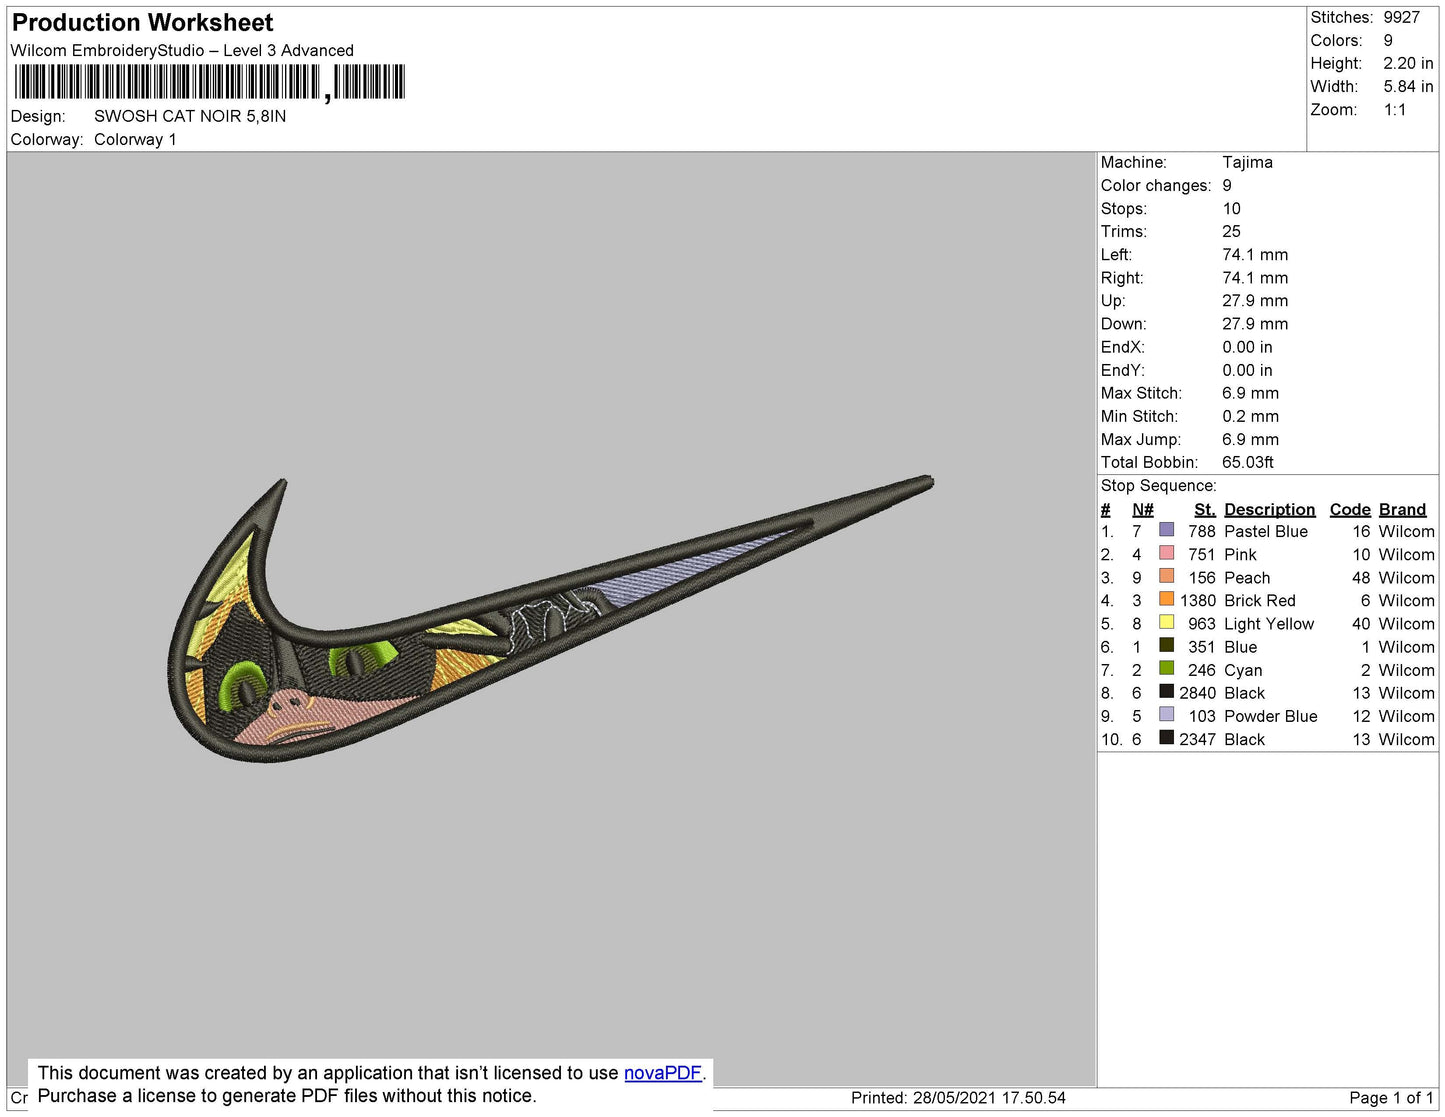Click the 'Light Yellow' description text
This screenshot has width=1445, height=1117.
click(1269, 623)
